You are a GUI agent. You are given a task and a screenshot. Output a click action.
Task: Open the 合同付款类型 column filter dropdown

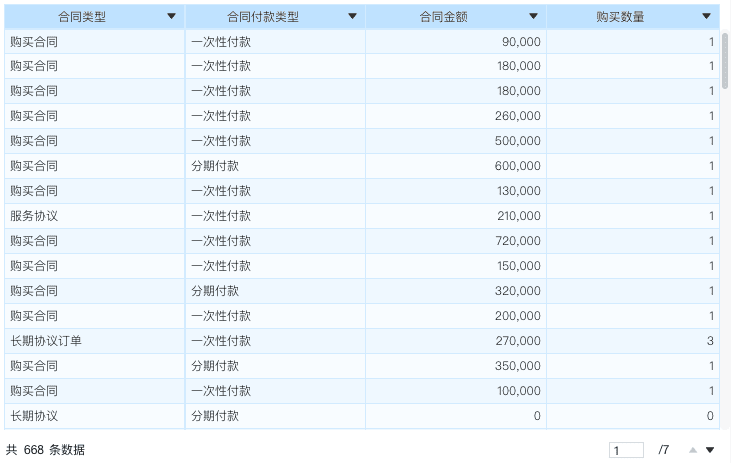pyautogui.click(x=352, y=16)
